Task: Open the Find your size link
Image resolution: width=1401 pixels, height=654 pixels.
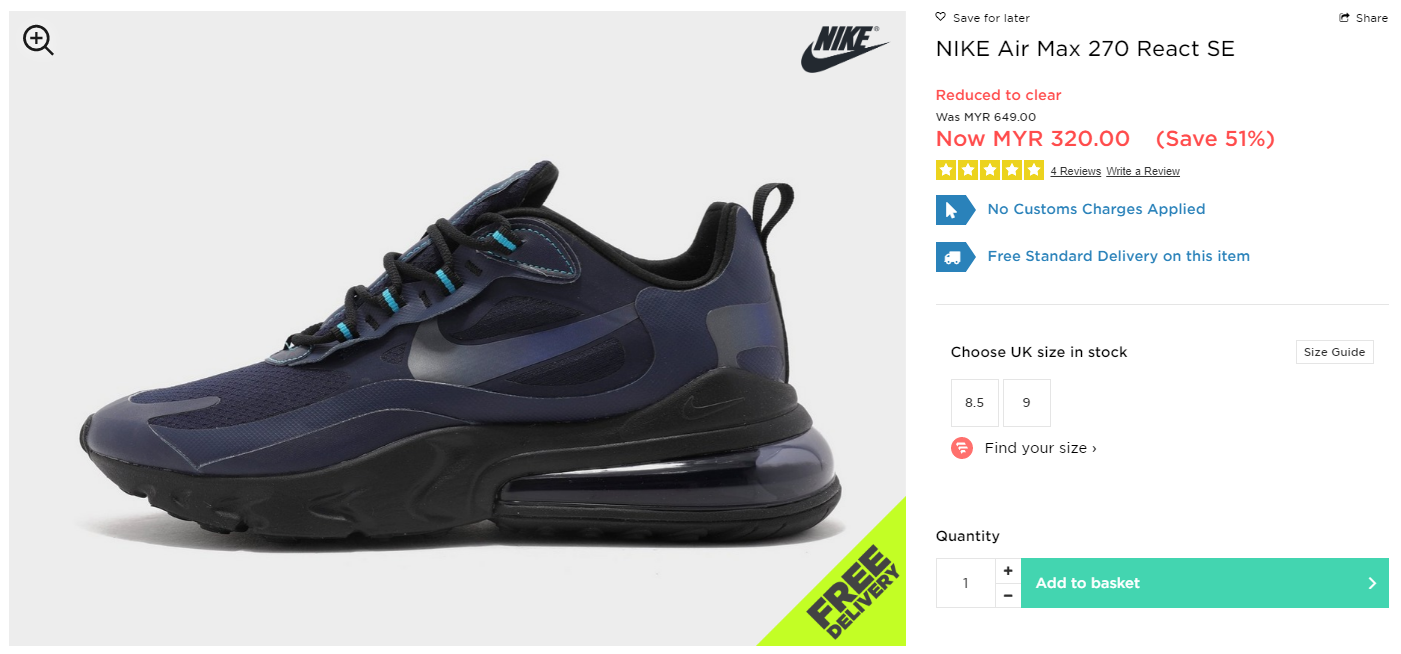Action: click(1040, 448)
